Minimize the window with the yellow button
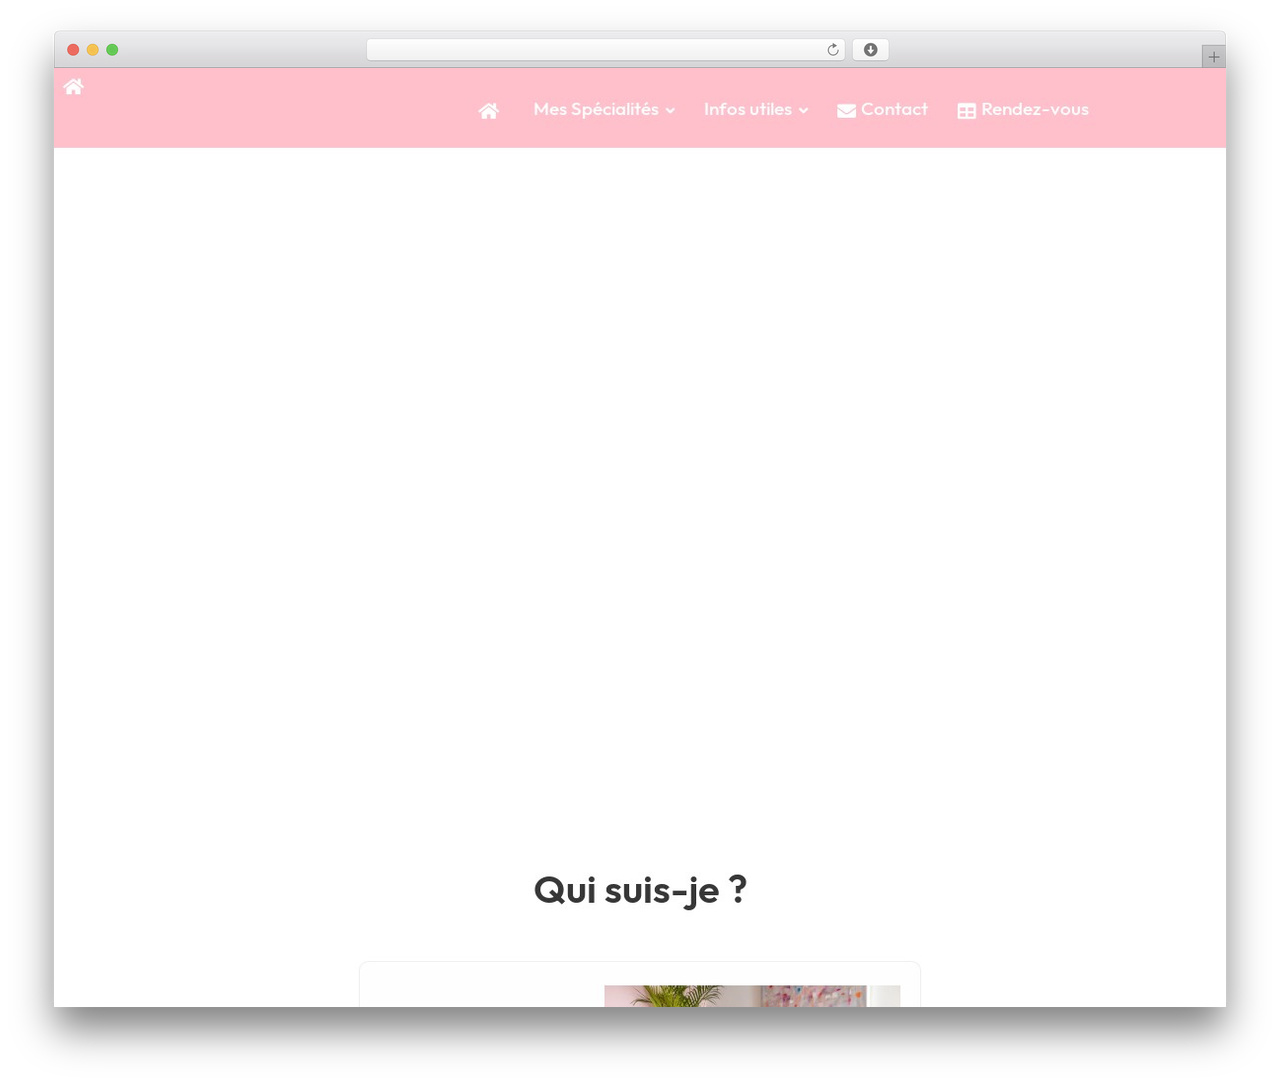 [93, 50]
